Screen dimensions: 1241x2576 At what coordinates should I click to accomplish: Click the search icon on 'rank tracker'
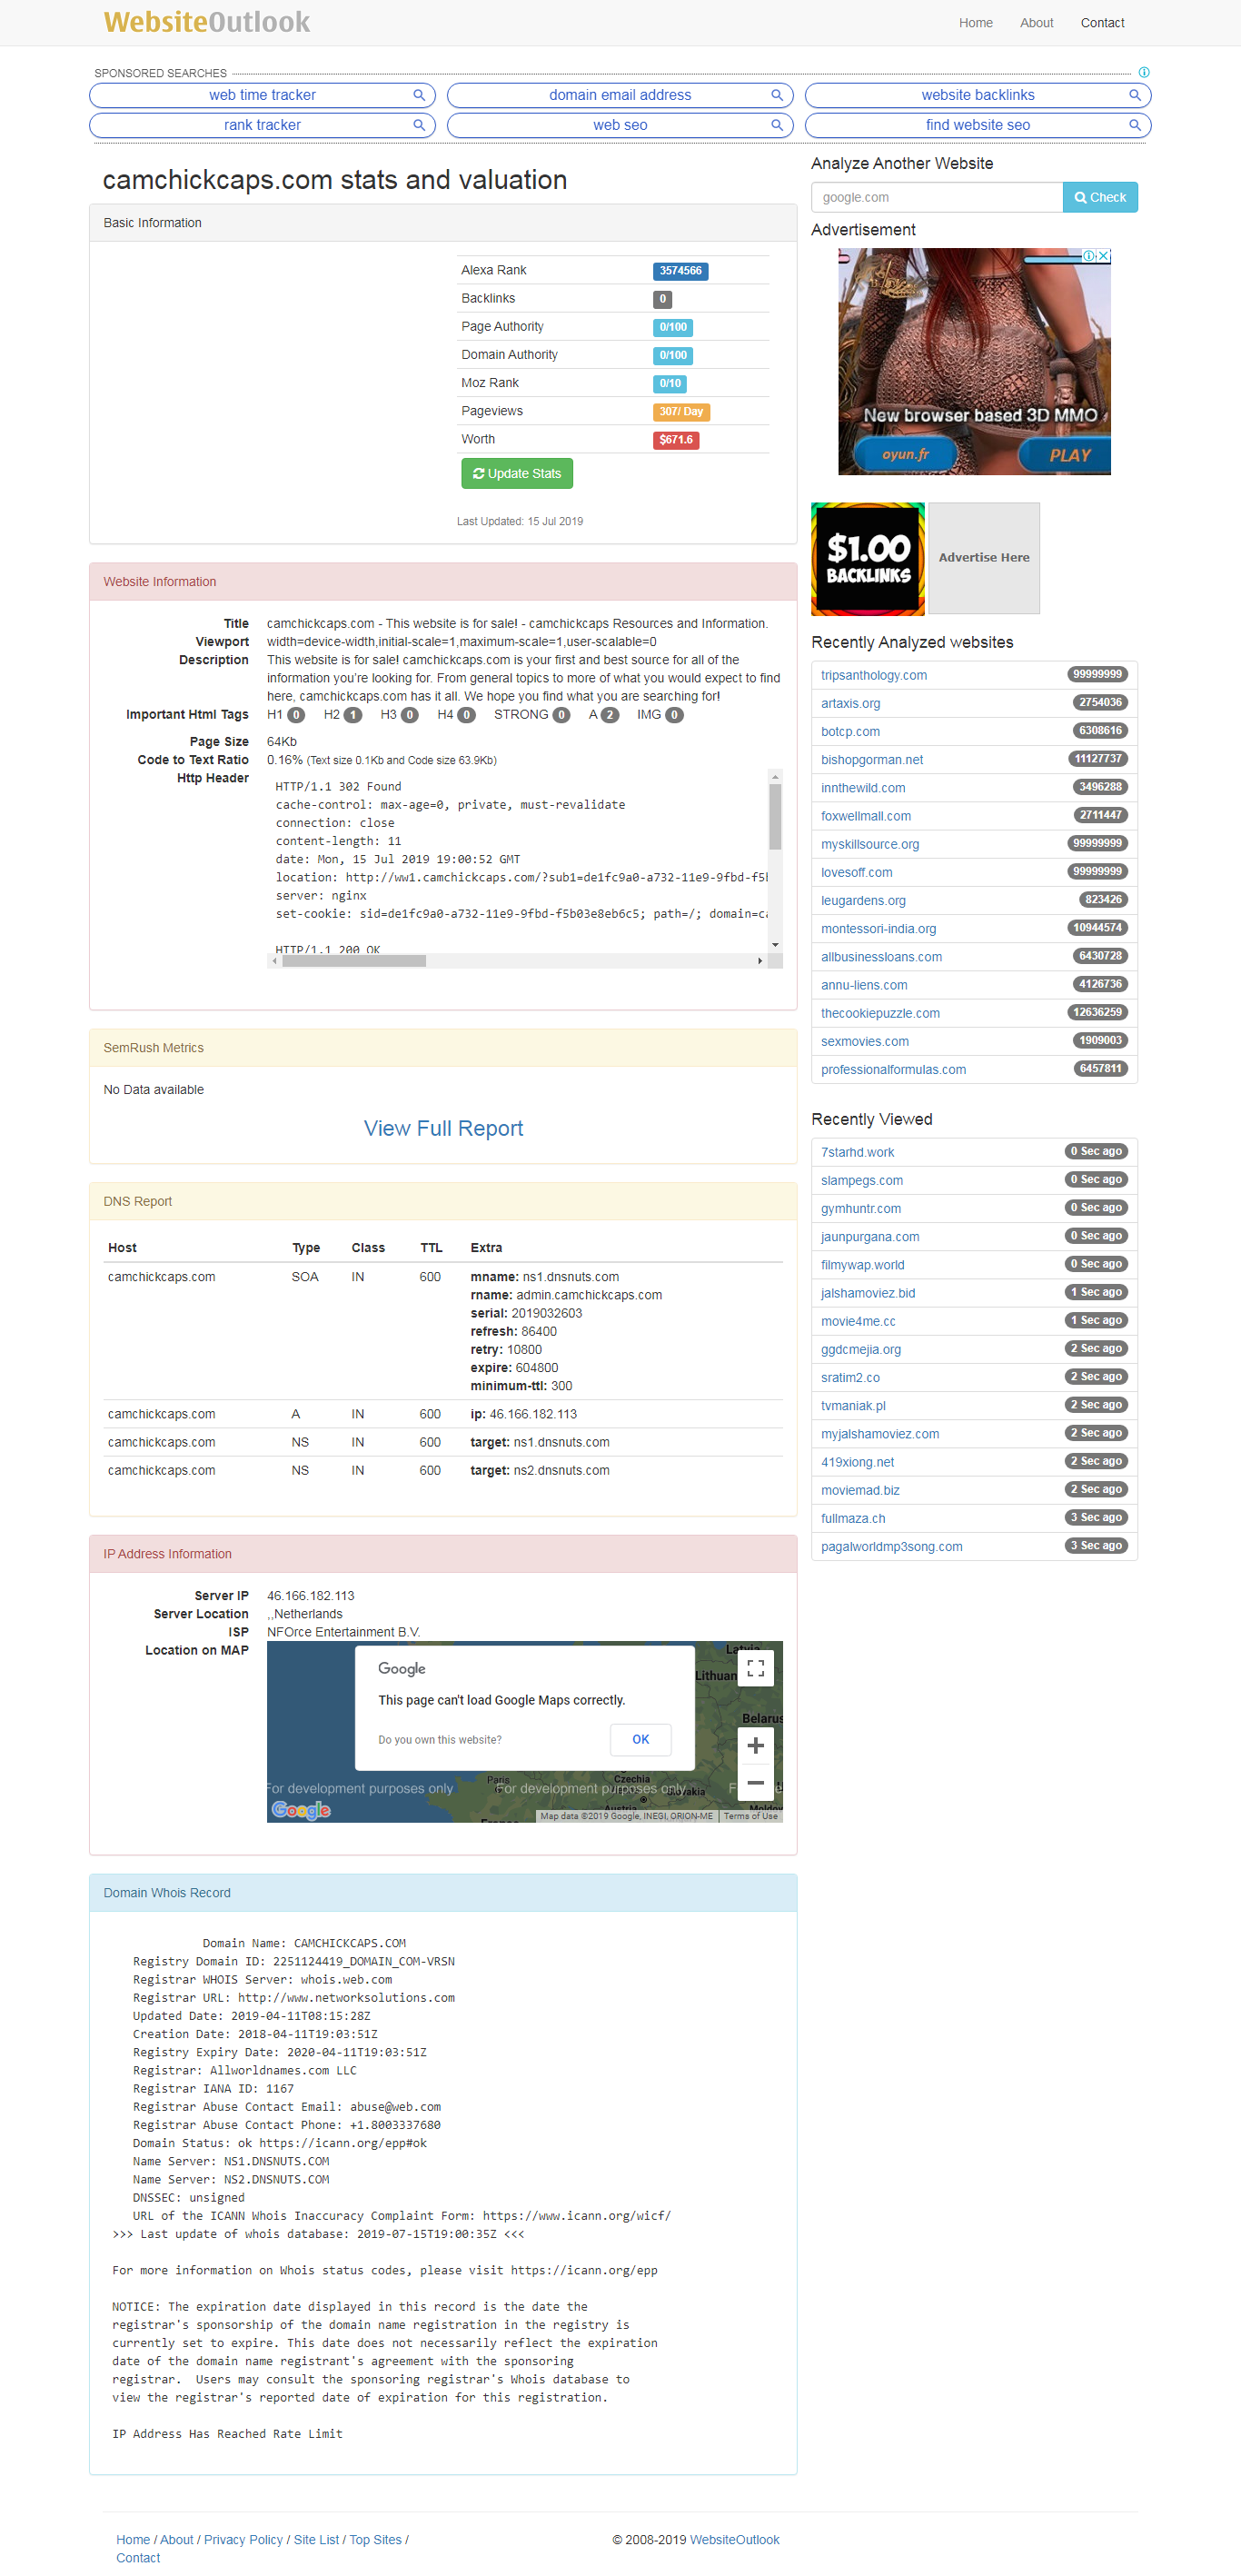click(419, 125)
